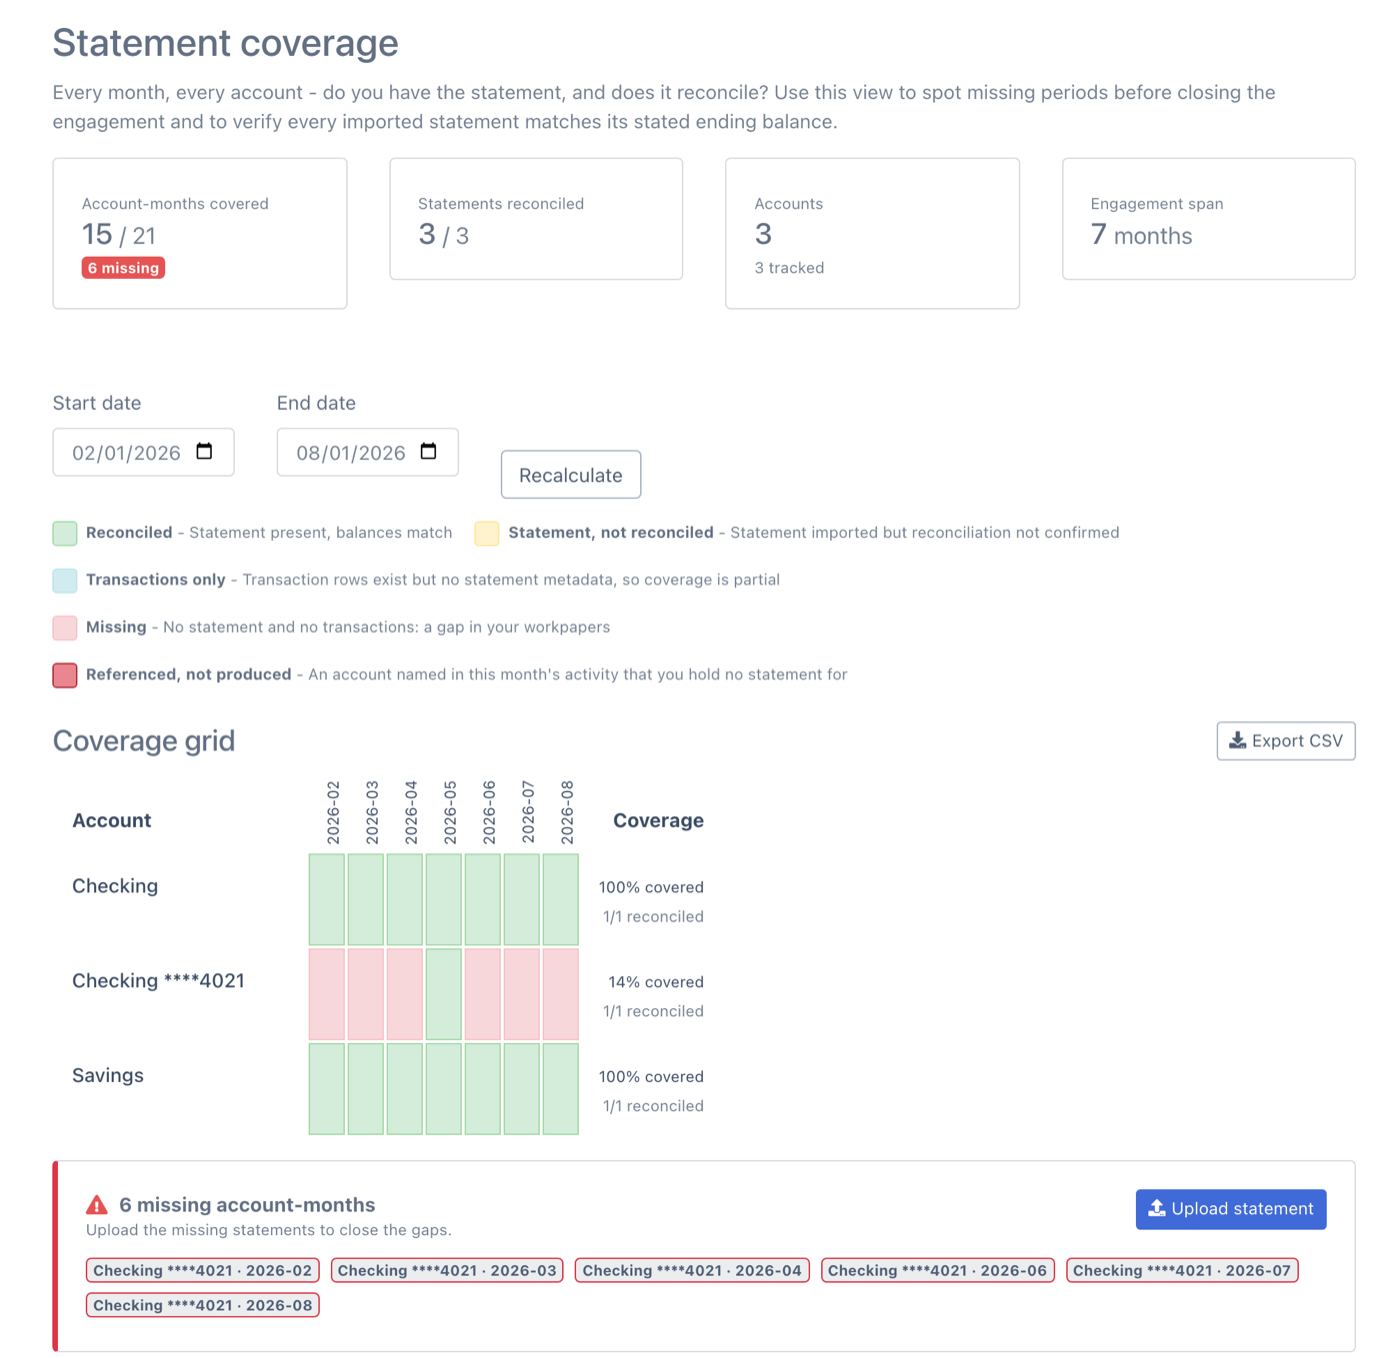
Task: Click the Start date field 02/01/2026
Action: [143, 452]
